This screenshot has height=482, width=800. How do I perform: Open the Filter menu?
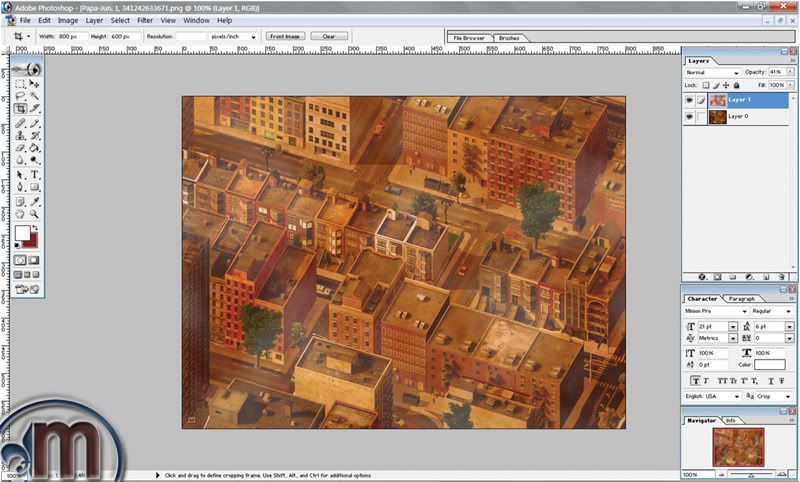click(145, 20)
